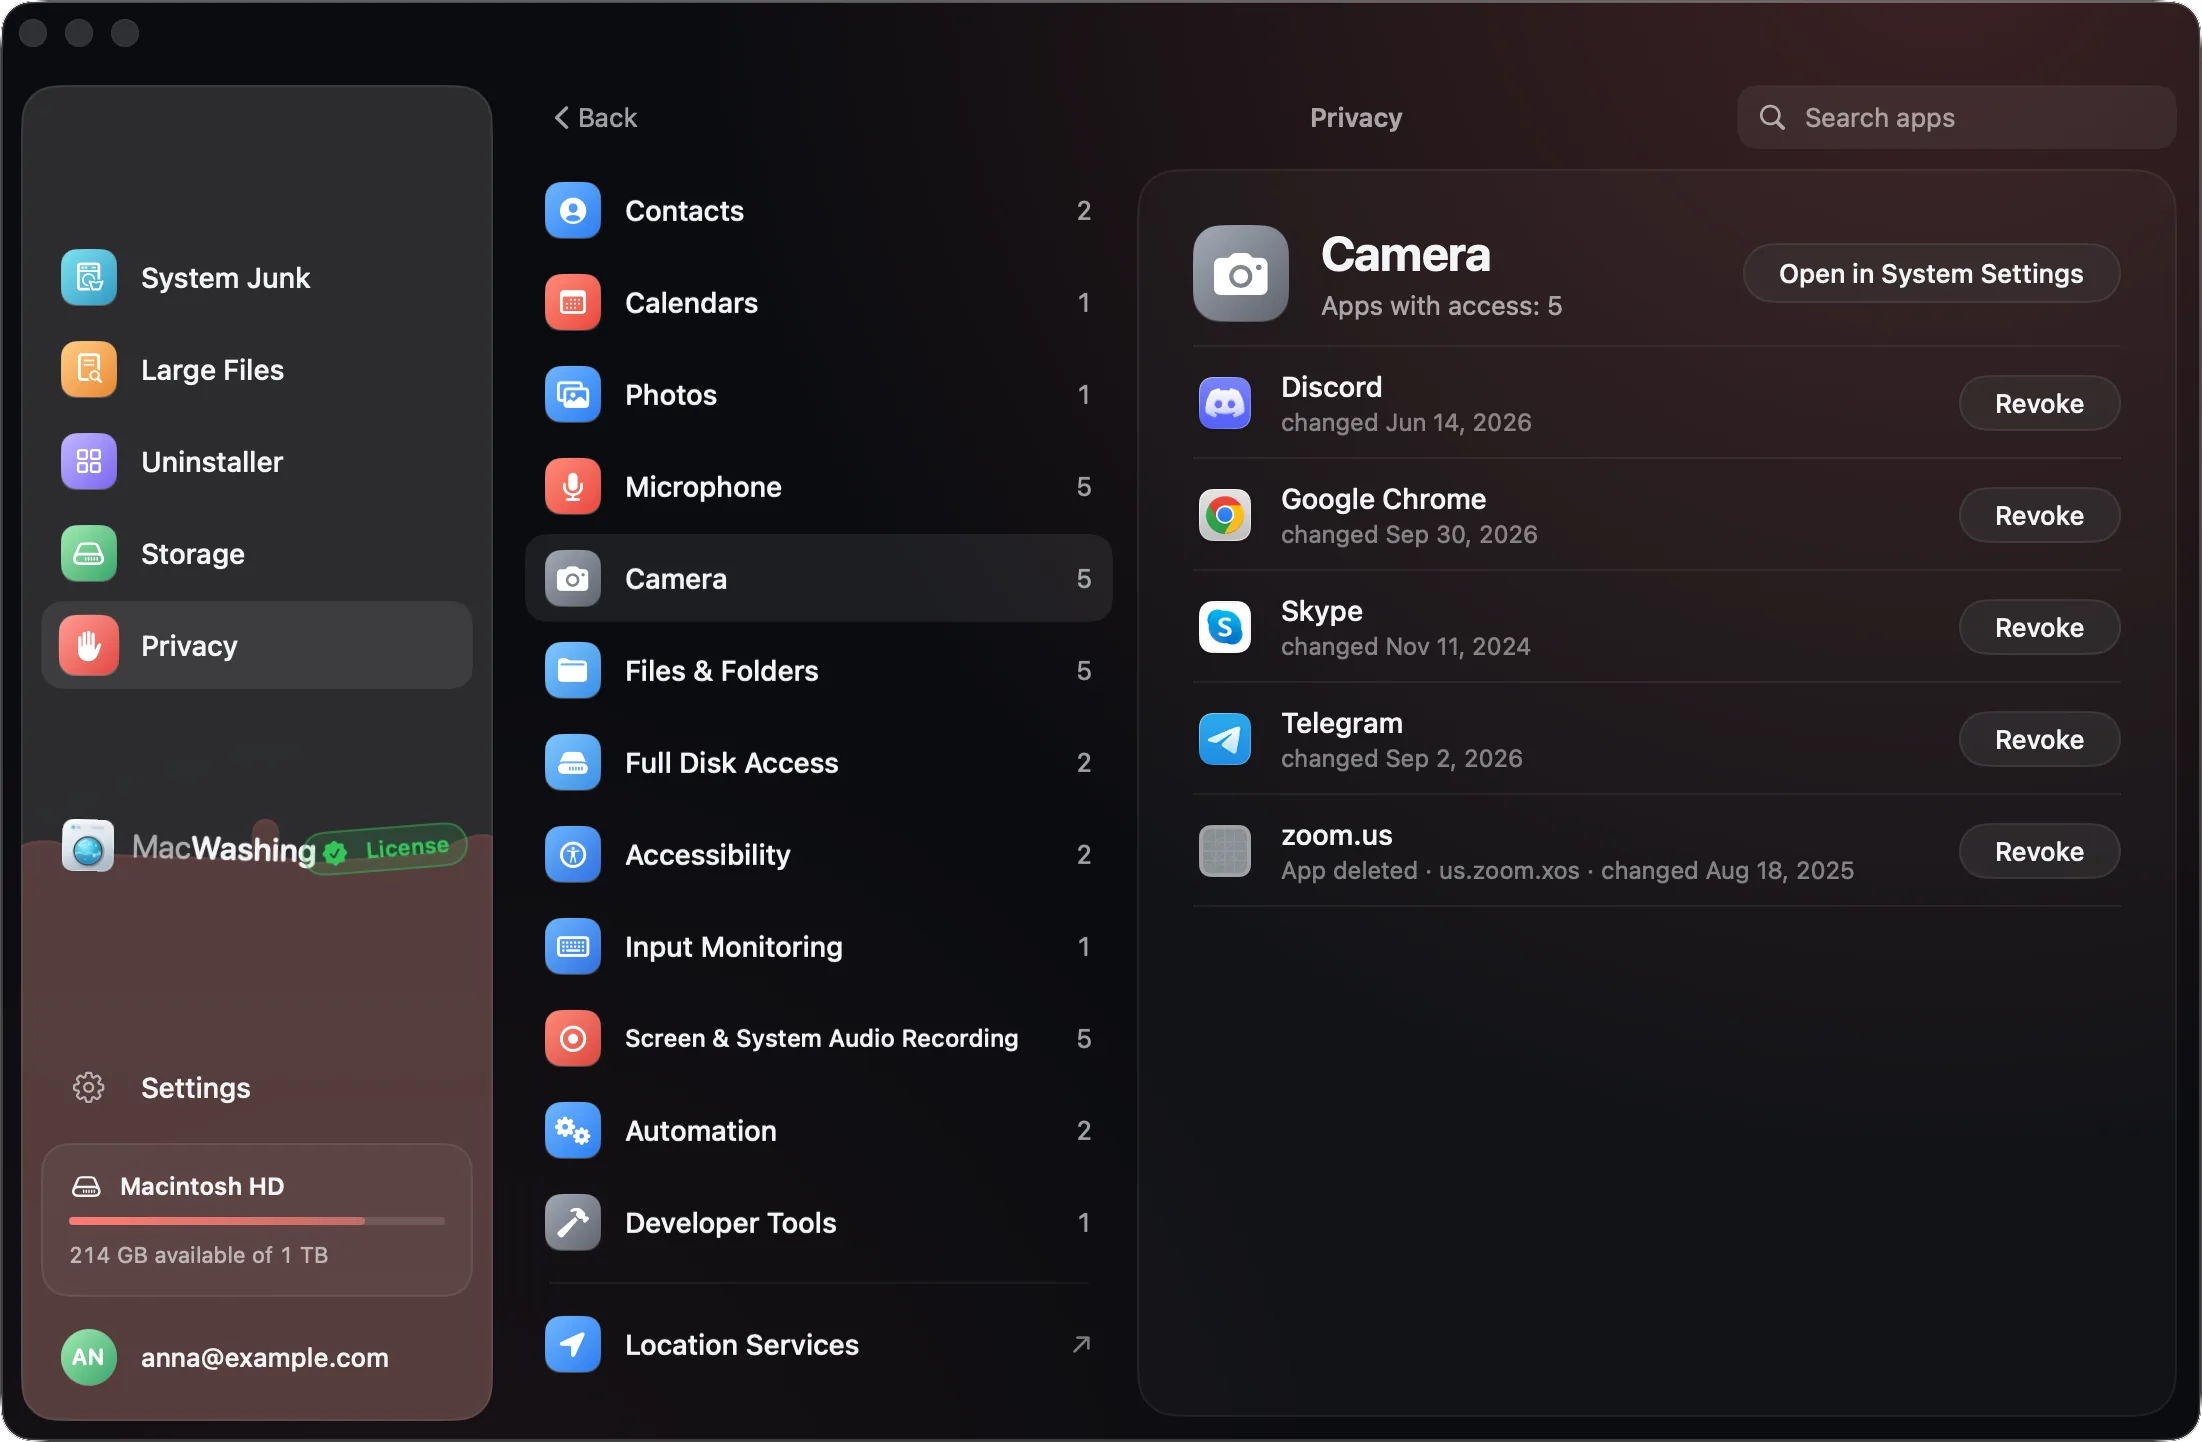Click the Location Services arrow icon
The width and height of the screenshot is (2202, 1442).
pyautogui.click(x=572, y=1344)
